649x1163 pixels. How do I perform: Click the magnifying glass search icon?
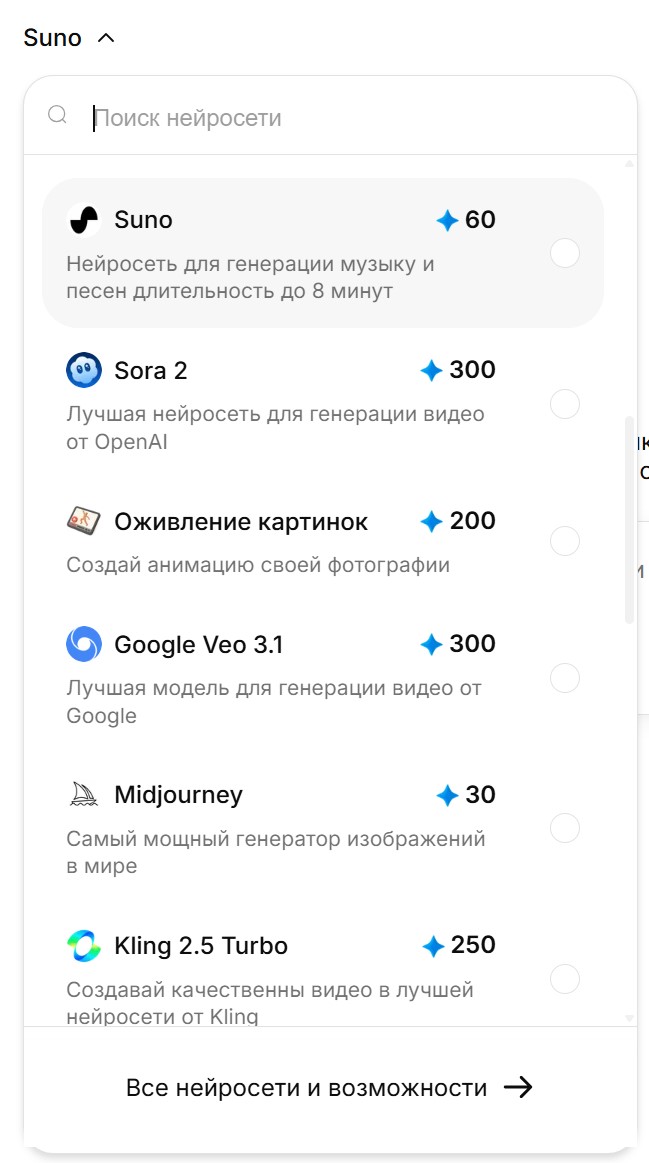pos(57,114)
